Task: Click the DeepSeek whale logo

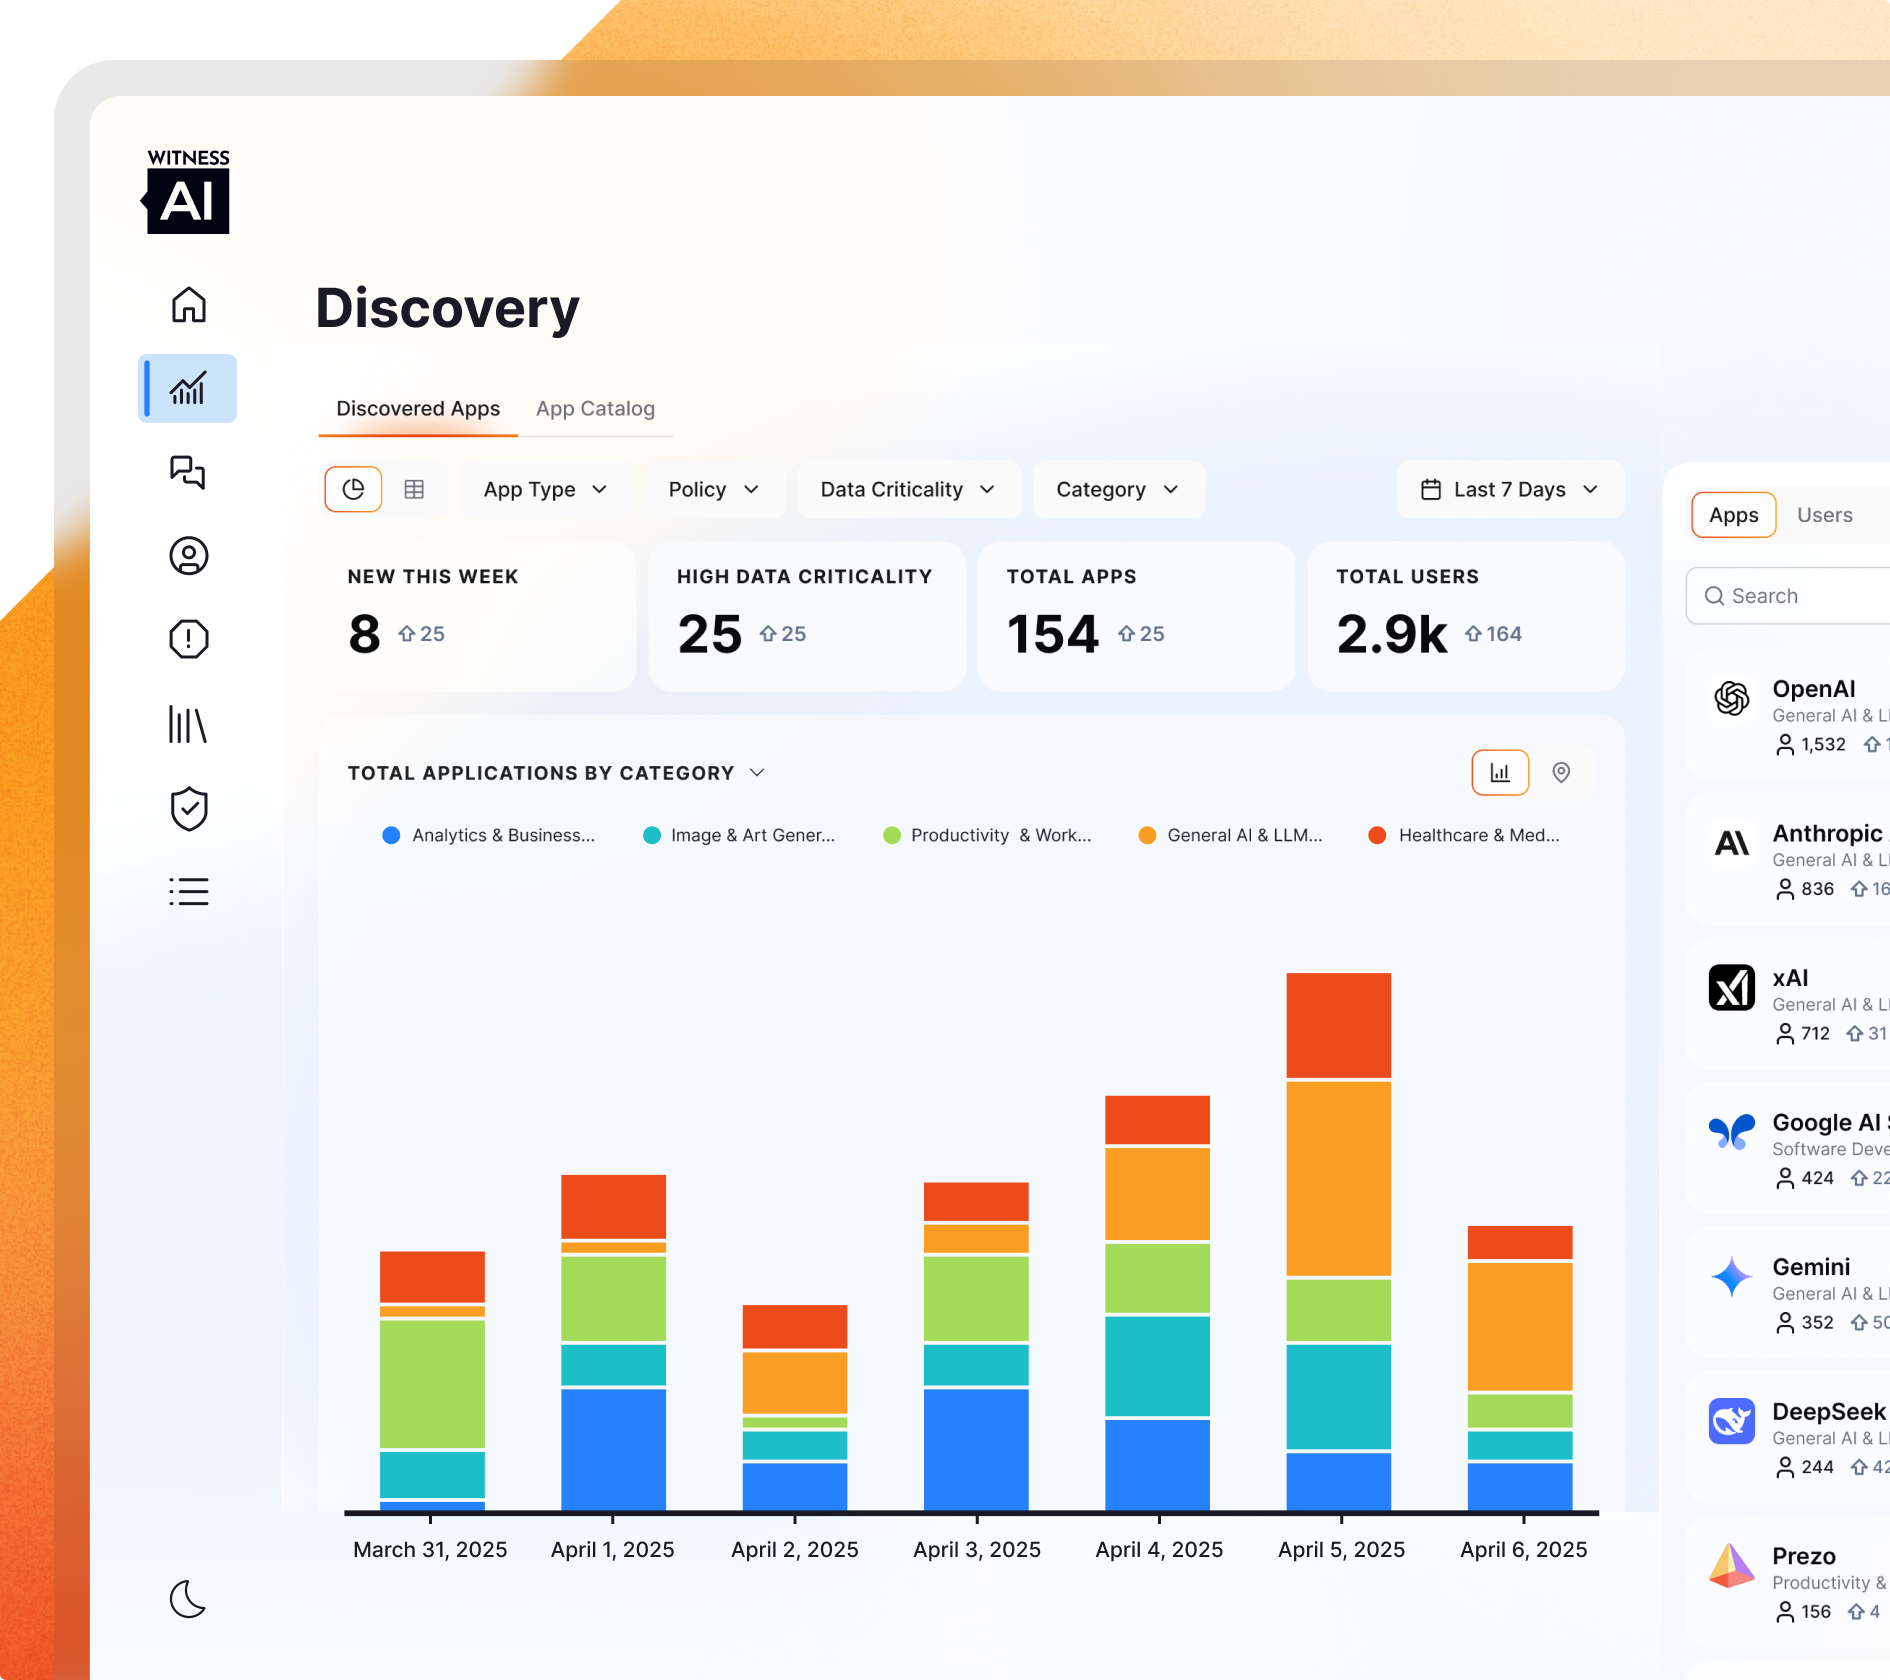Action: (x=1732, y=1421)
